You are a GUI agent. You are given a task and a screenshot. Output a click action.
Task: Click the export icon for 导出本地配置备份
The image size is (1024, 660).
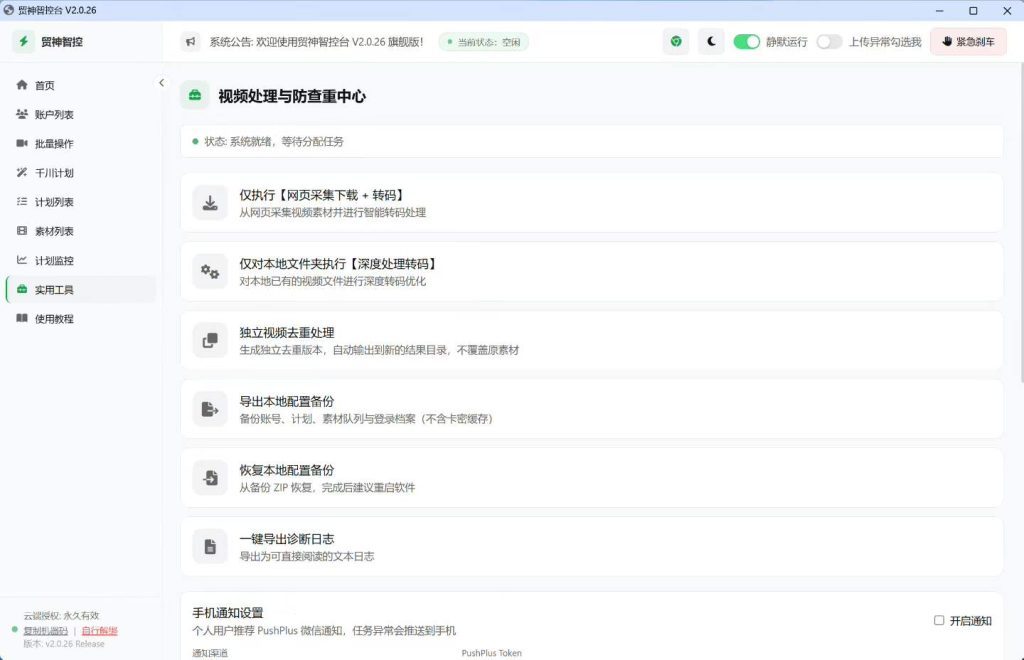click(210, 409)
